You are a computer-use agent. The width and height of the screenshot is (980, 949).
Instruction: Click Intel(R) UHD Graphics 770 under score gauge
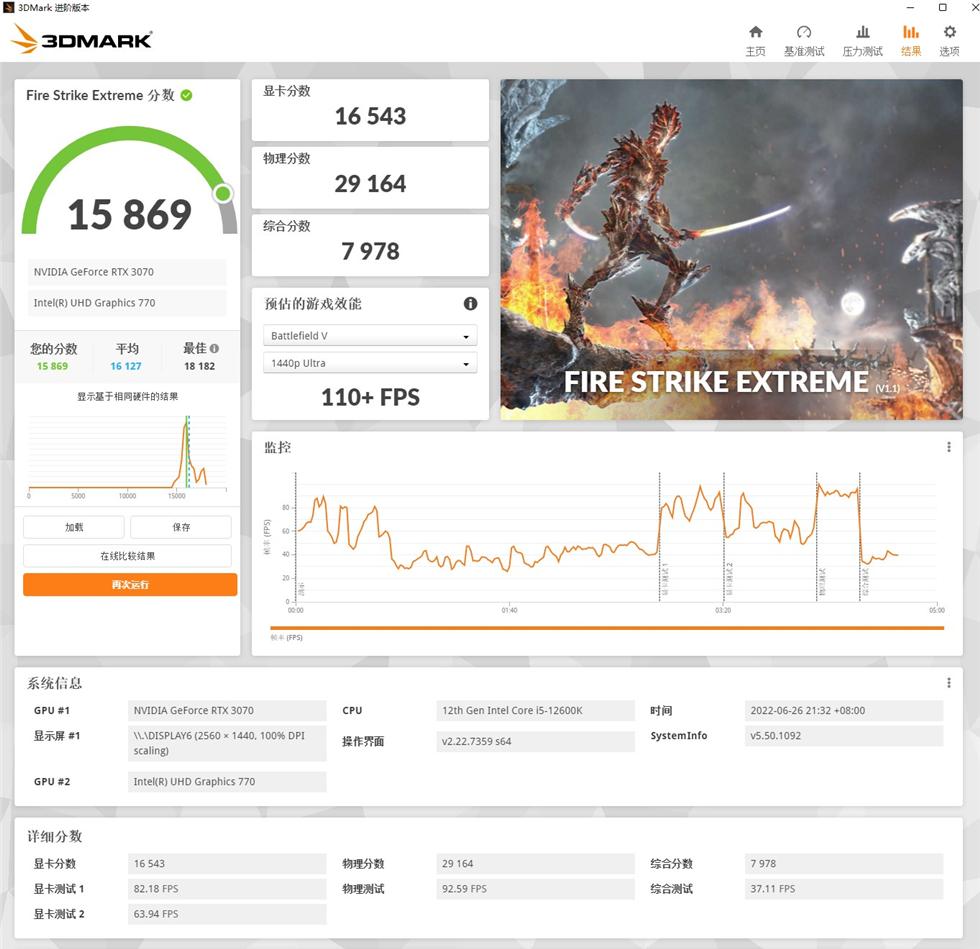tap(127, 303)
